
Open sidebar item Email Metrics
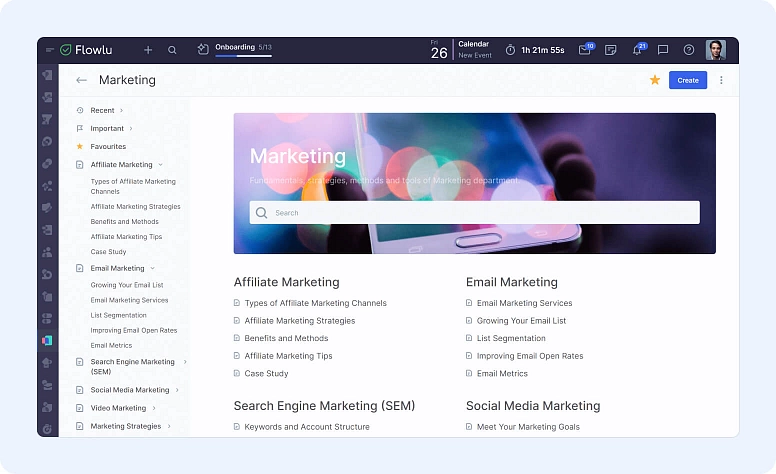pyautogui.click(x=111, y=345)
